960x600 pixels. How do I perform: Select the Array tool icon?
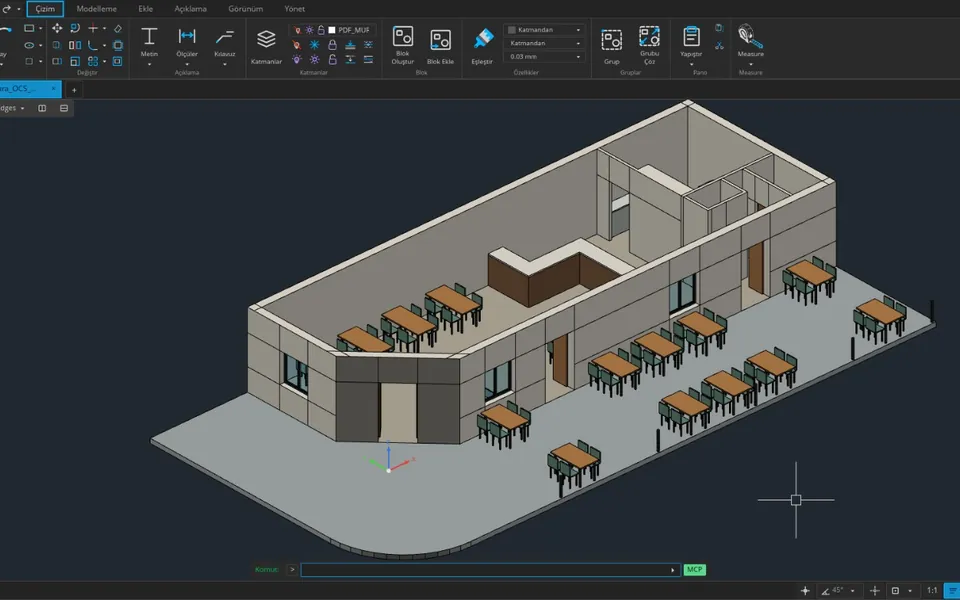click(x=92, y=61)
